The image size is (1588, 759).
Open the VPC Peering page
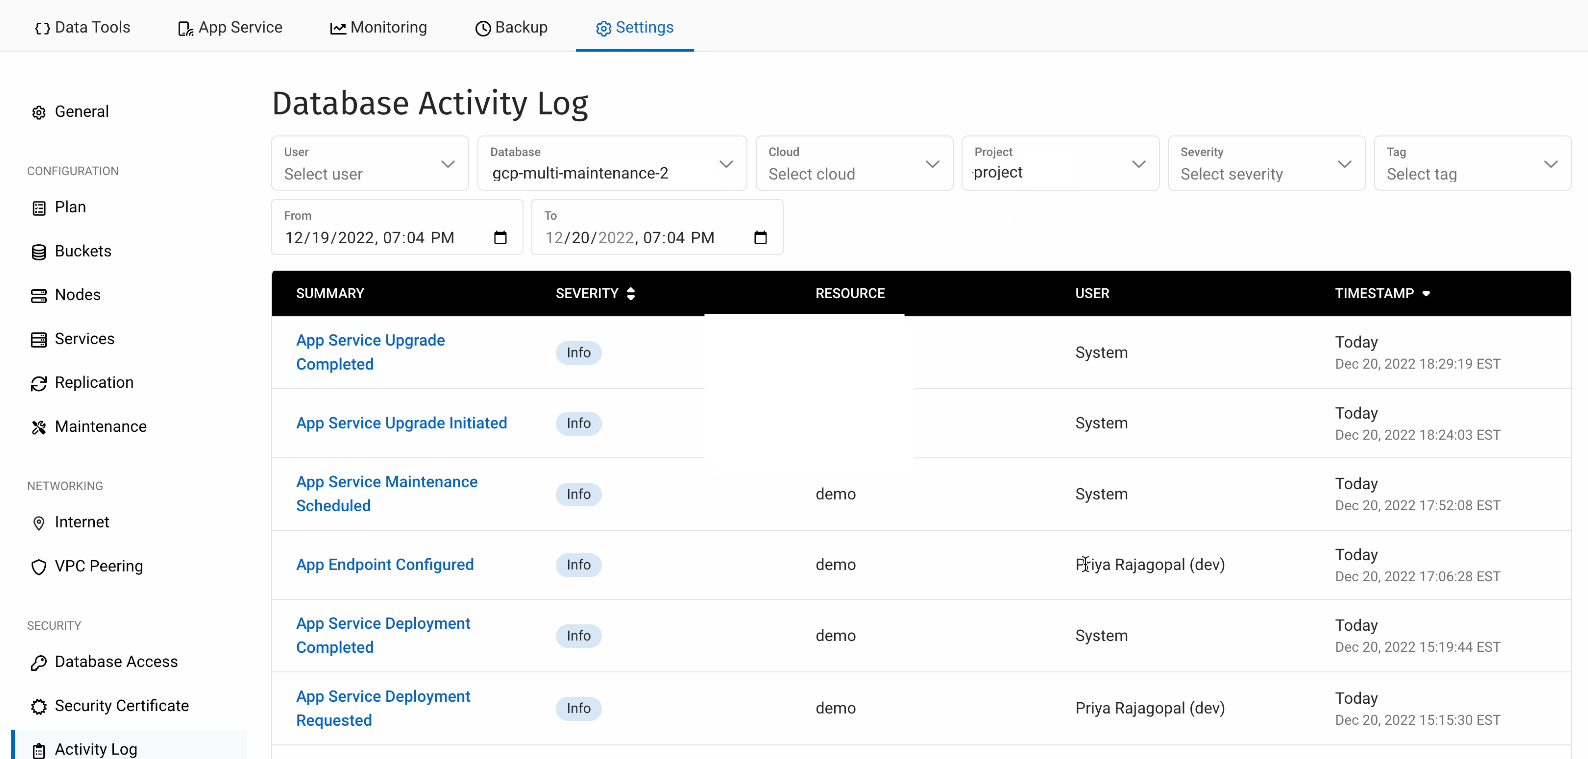[99, 566]
